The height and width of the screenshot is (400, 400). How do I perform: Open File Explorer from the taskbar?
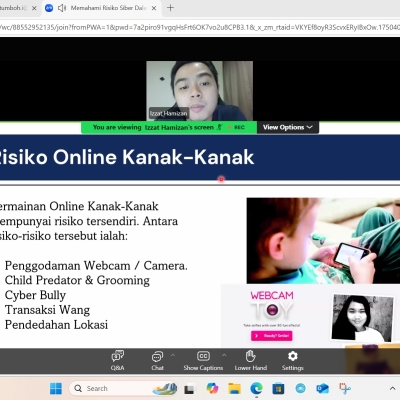pos(234,388)
